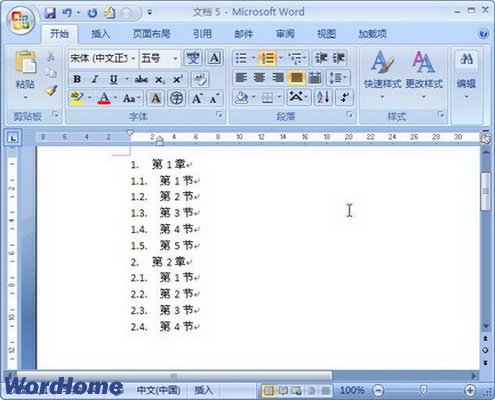This screenshot has width=495, height=400.
Task: Redo the last action
Action: (x=92, y=13)
